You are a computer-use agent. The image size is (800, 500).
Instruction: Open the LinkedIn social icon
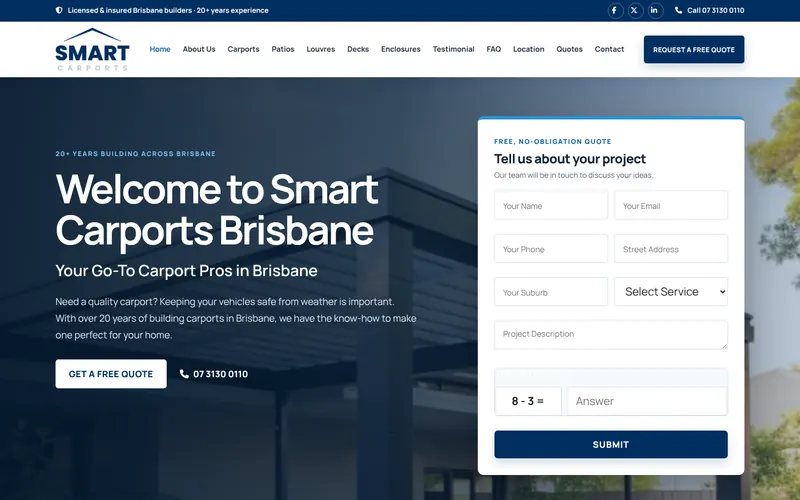tap(655, 10)
